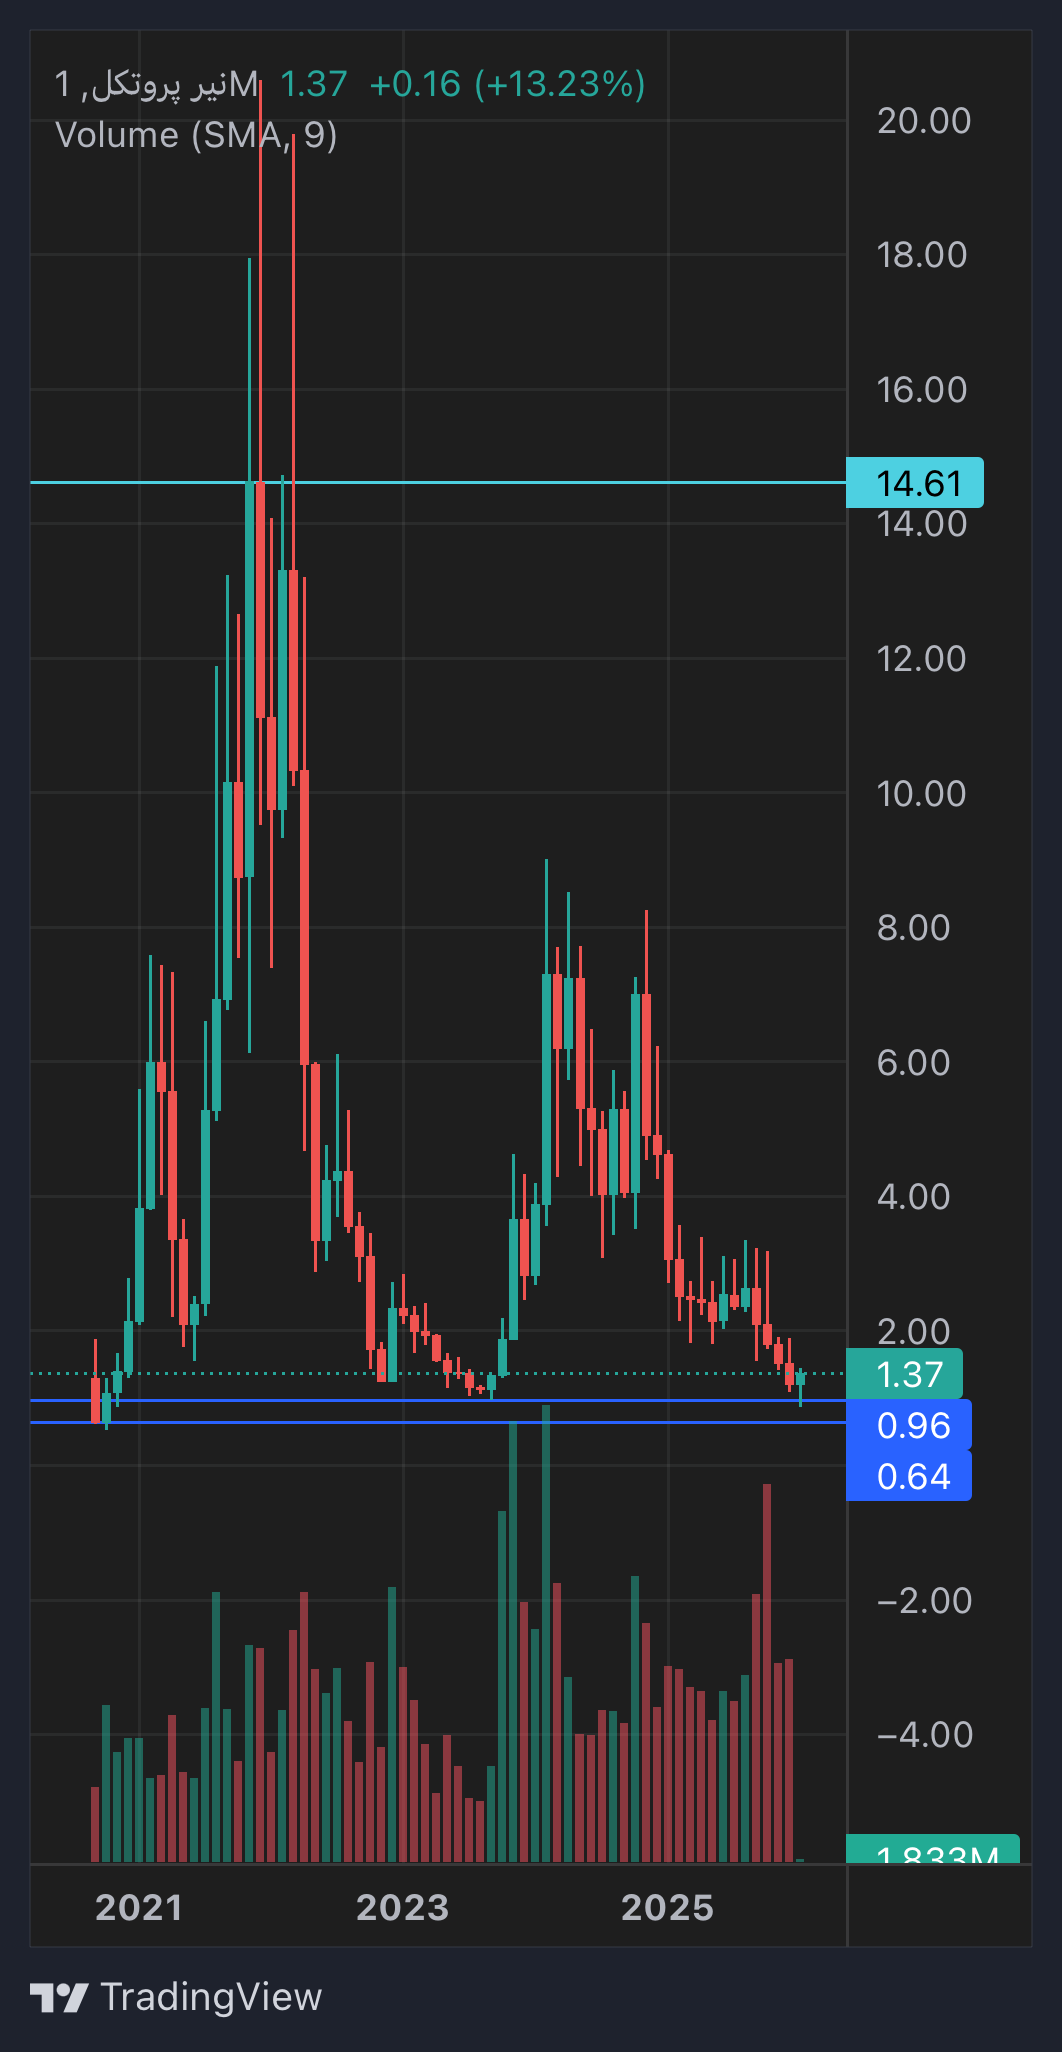Image resolution: width=1062 pixels, height=2052 pixels.
Task: Click the −4.00 price scale label
Action: [924, 1735]
